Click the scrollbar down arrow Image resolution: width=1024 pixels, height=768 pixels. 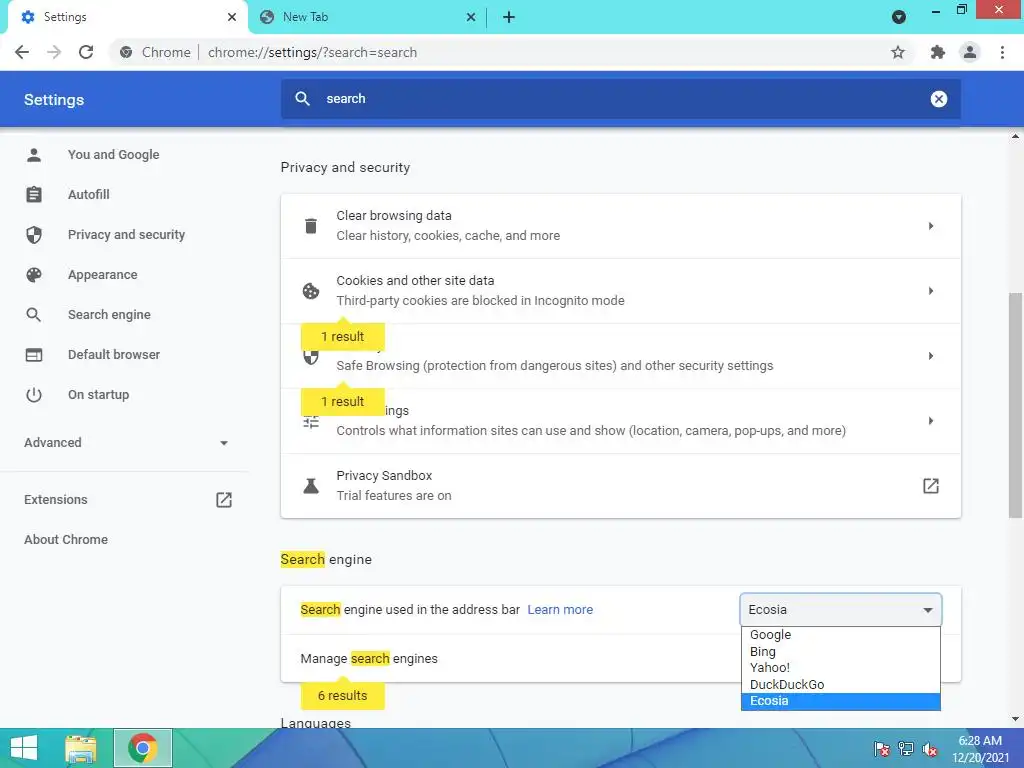click(x=1015, y=720)
